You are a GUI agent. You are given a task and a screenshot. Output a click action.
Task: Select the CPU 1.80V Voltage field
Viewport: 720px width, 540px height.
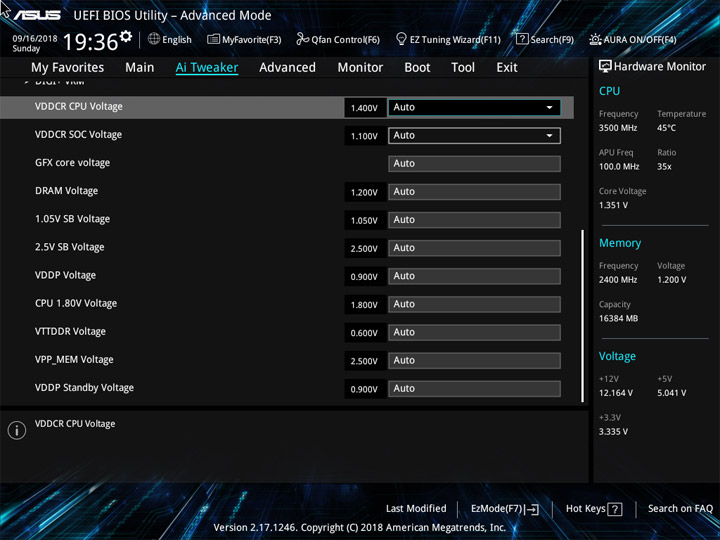[474, 304]
